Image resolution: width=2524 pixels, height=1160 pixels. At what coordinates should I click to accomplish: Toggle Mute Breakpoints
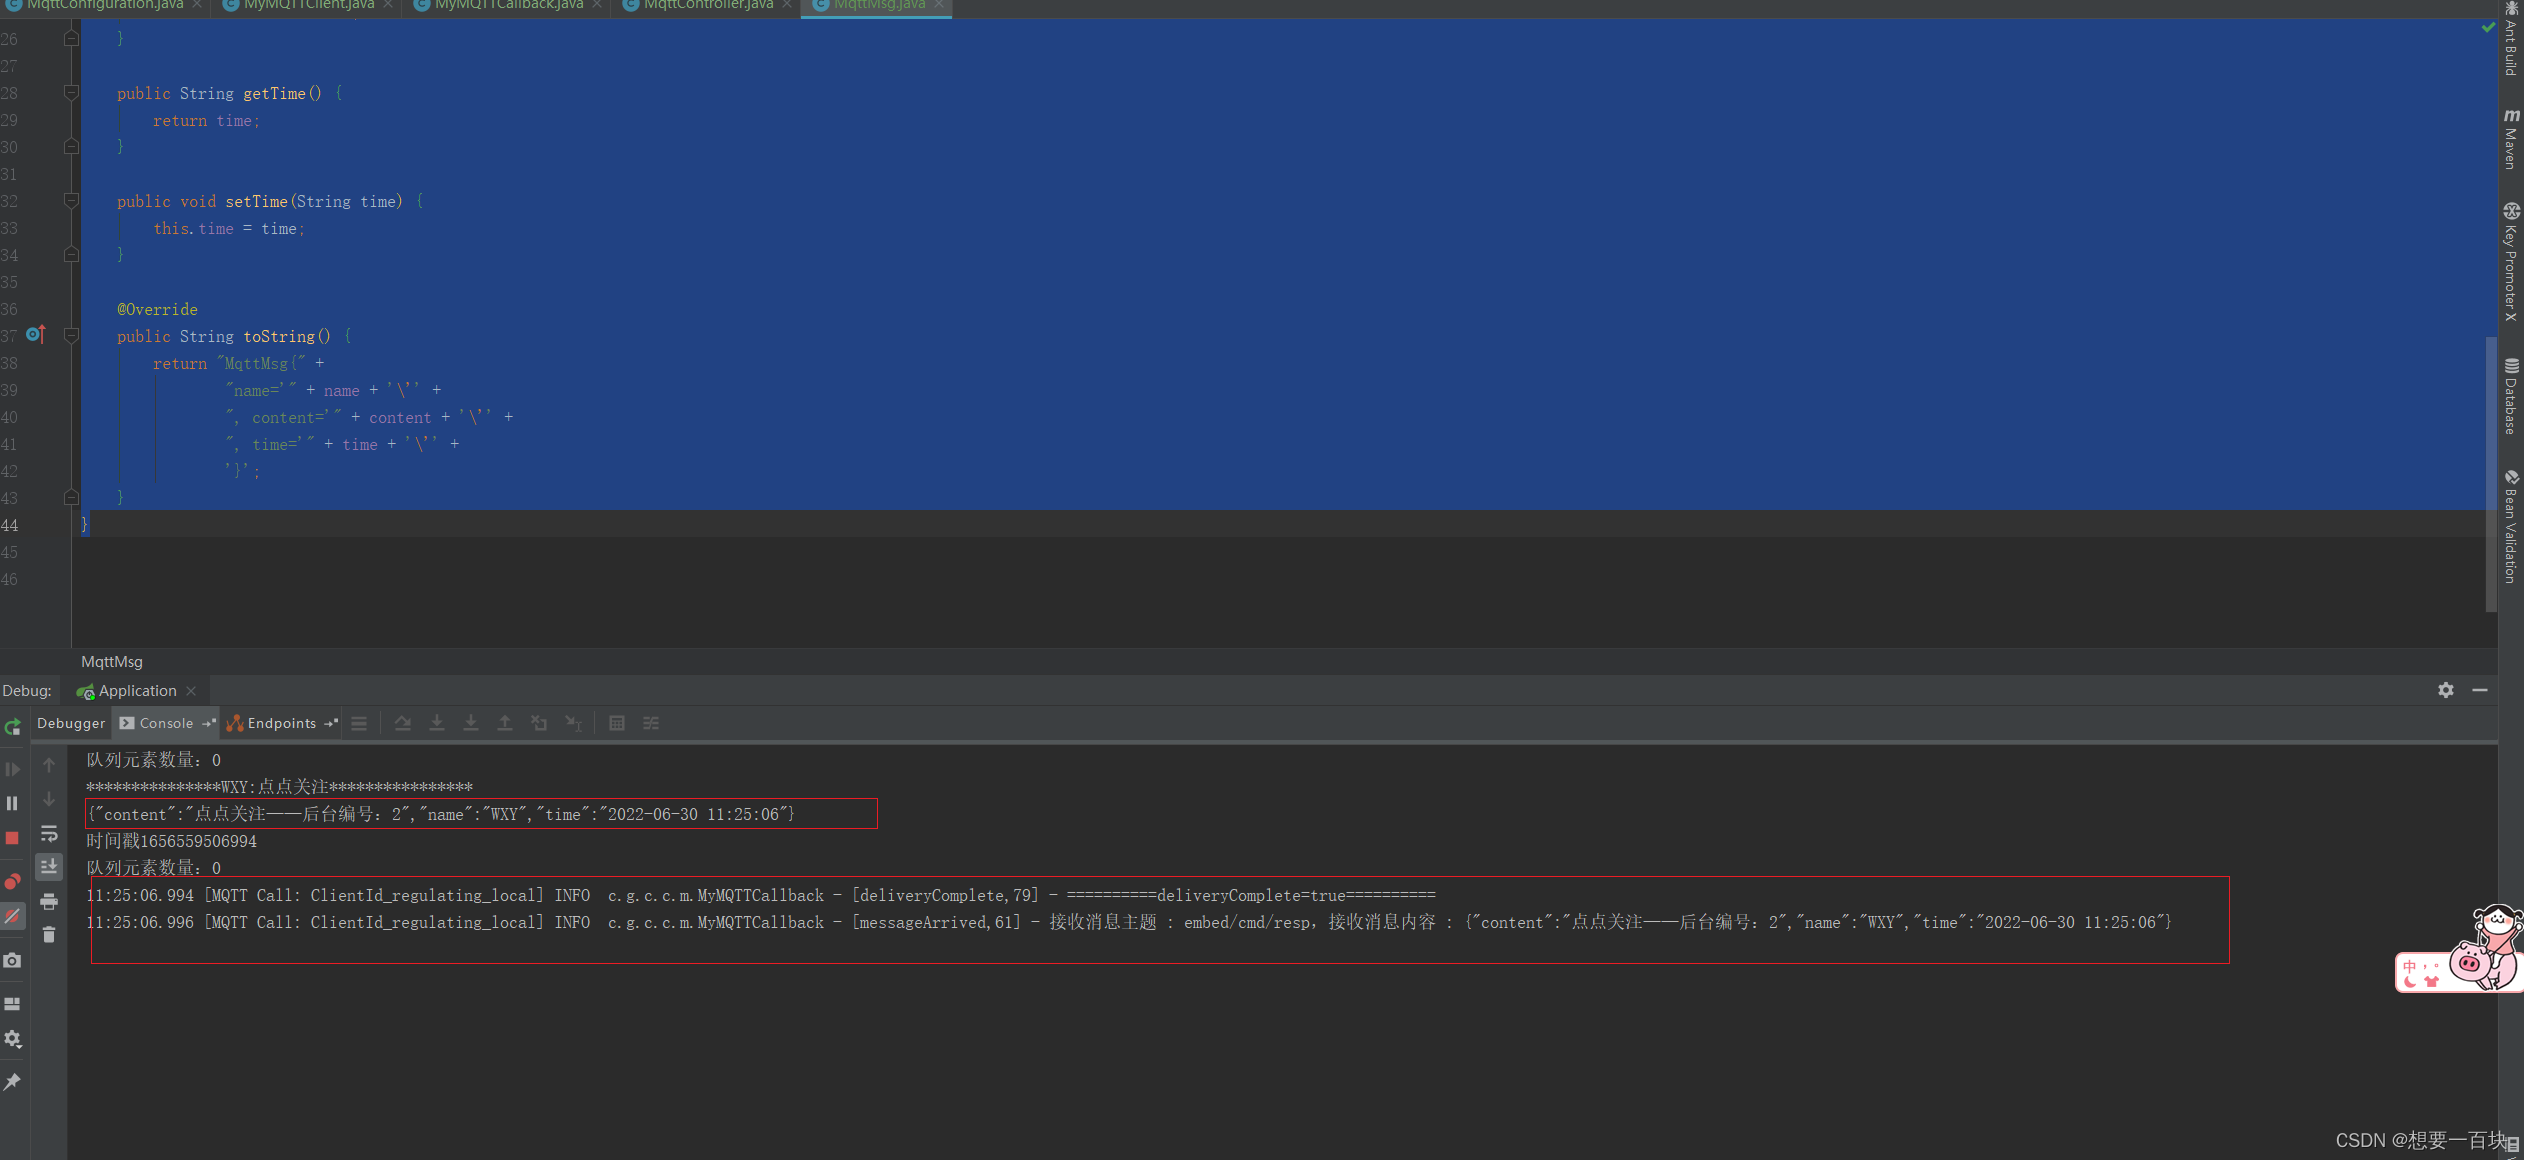(12, 916)
